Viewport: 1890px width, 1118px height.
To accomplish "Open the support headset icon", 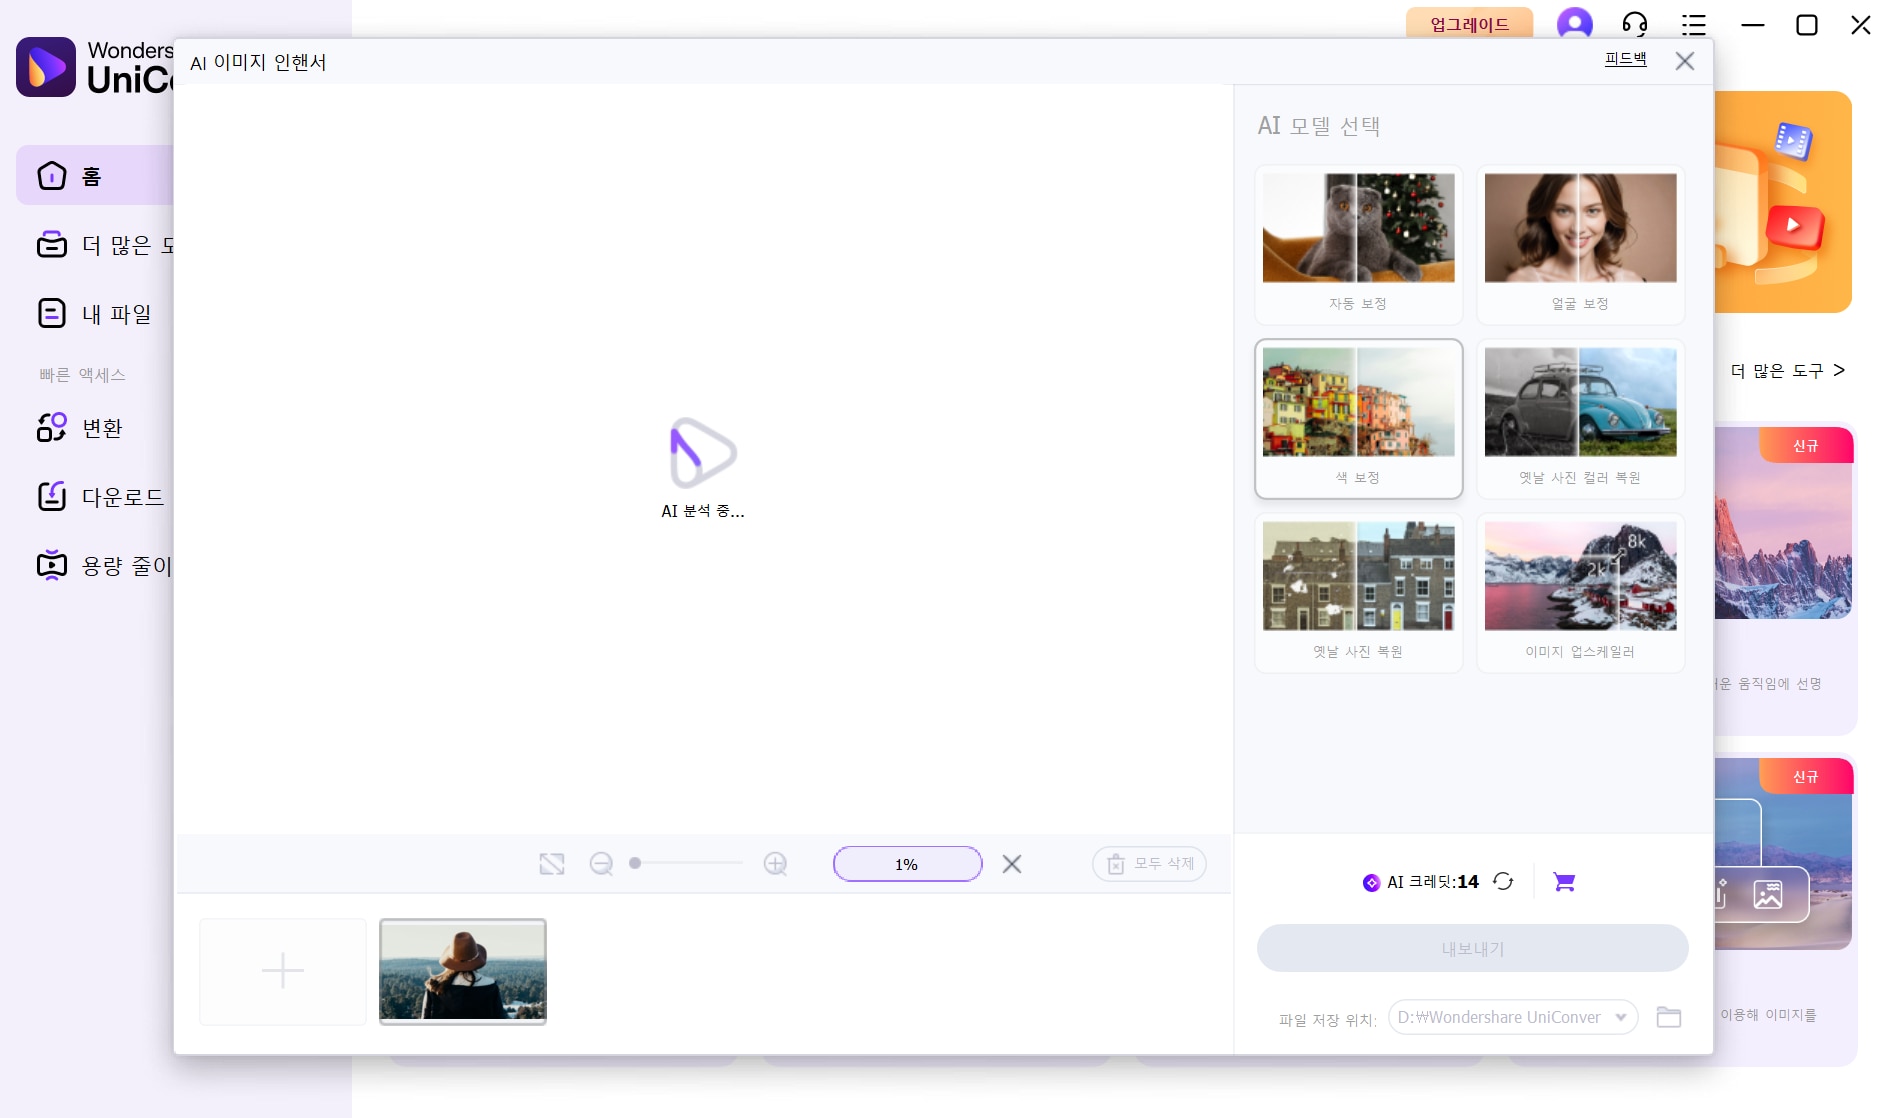I will point(1635,24).
